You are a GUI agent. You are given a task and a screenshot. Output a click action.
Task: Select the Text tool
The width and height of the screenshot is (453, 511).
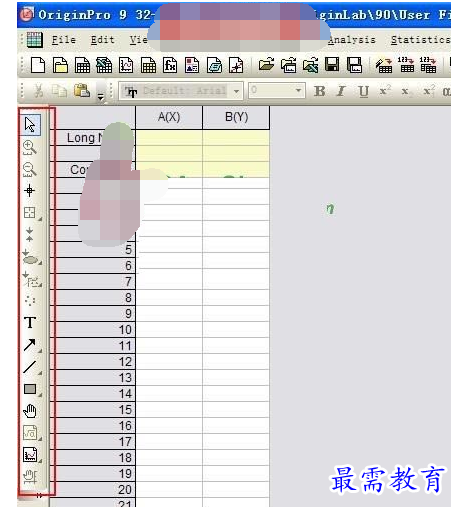click(30, 322)
